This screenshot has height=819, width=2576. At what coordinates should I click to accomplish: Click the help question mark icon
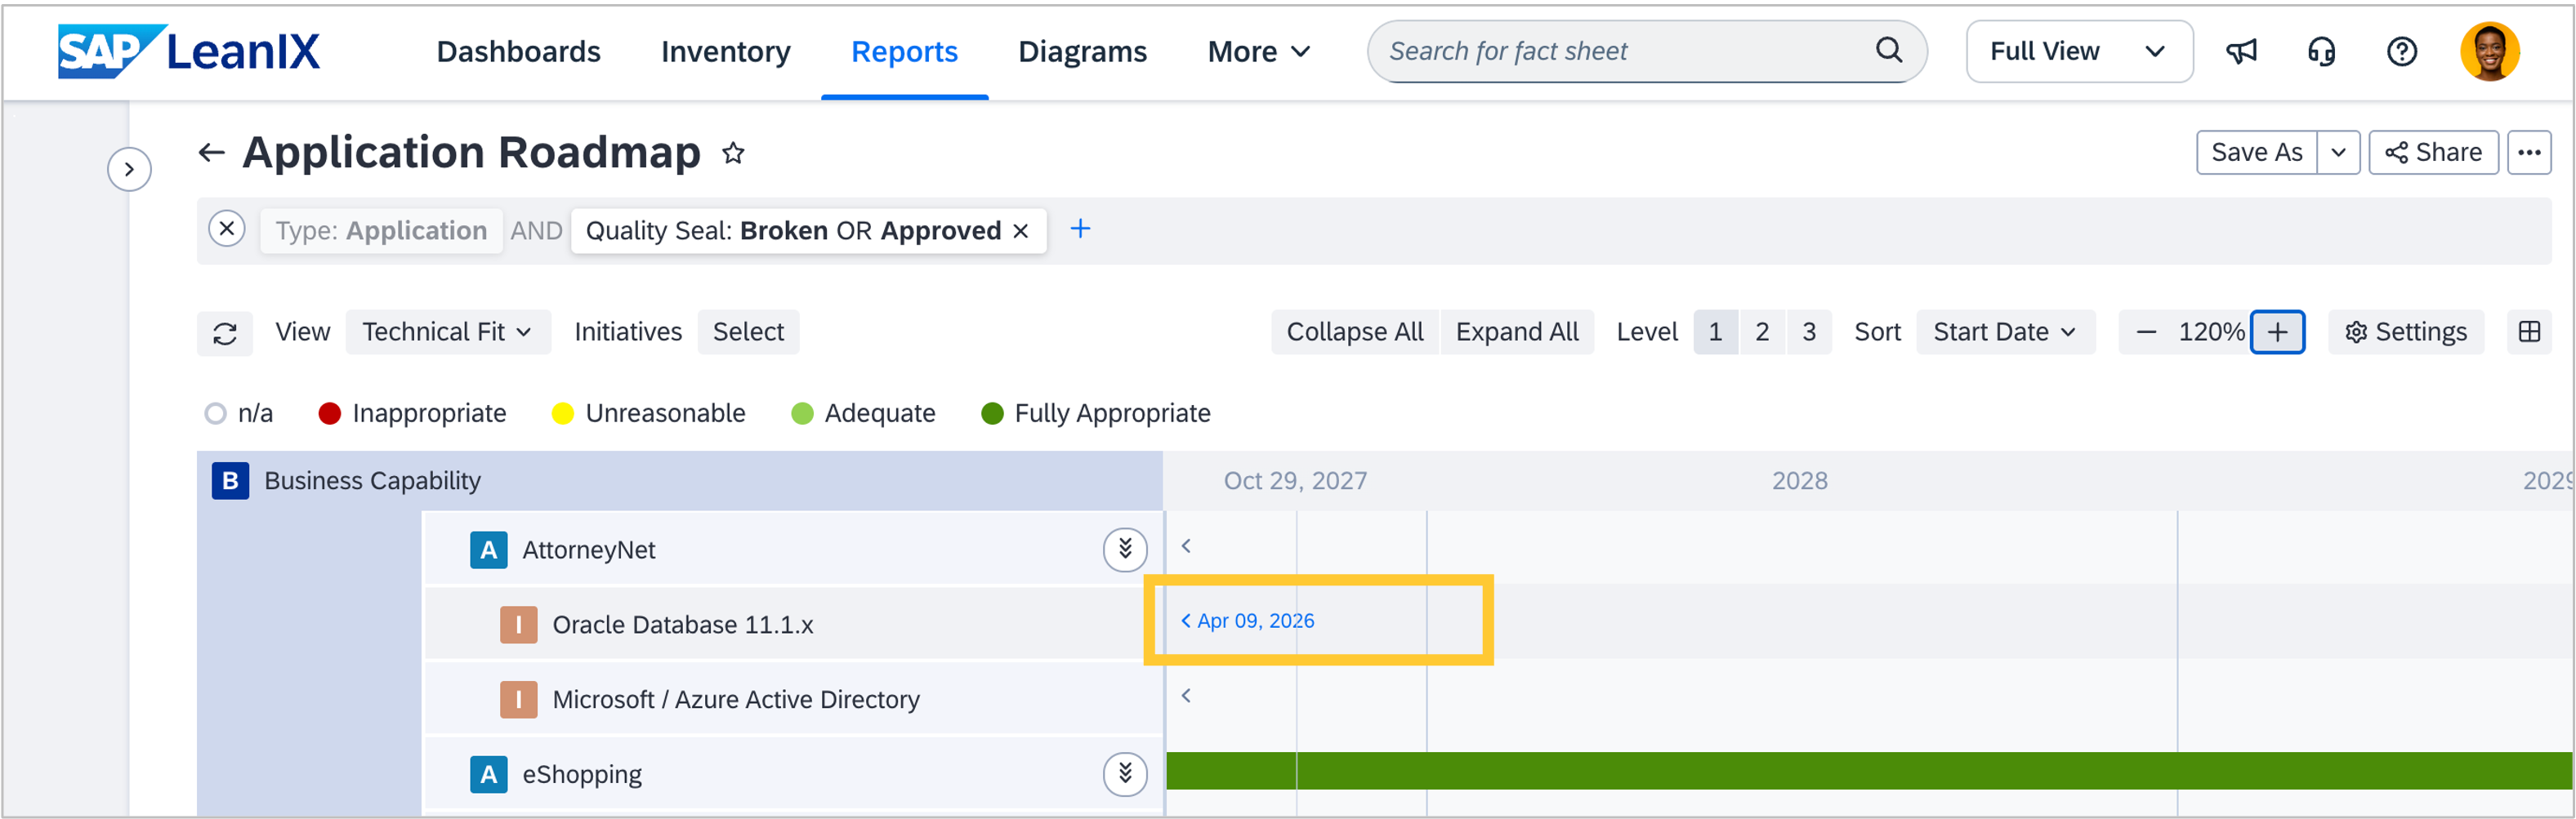point(2401,51)
